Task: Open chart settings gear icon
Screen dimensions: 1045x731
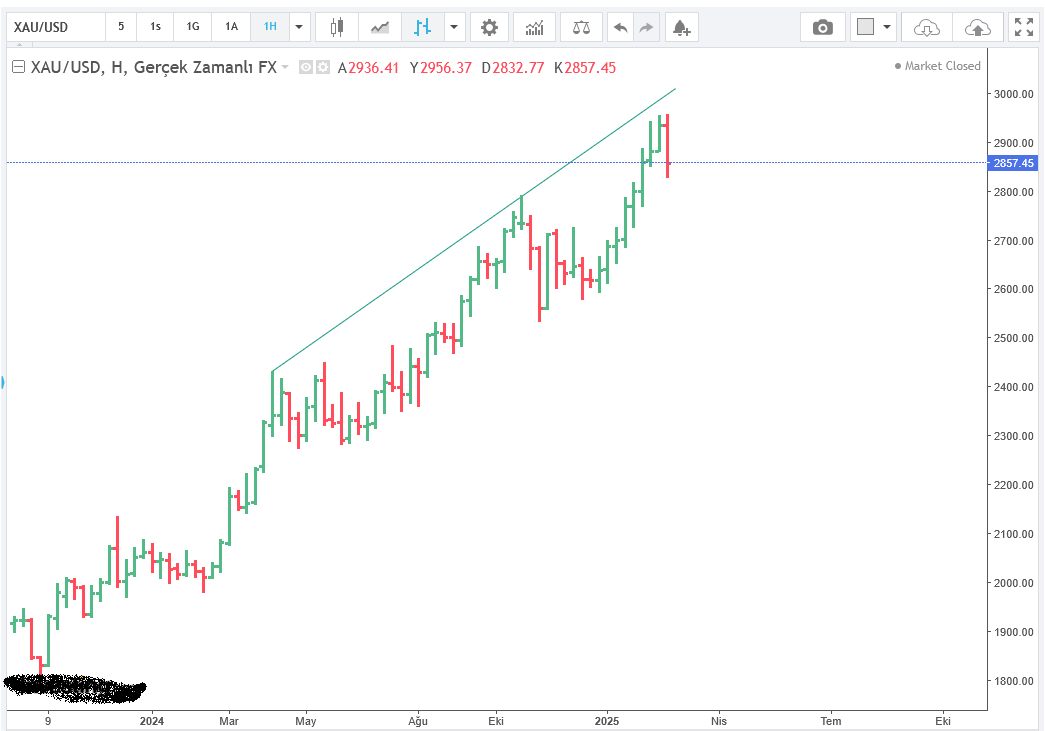Action: point(489,27)
